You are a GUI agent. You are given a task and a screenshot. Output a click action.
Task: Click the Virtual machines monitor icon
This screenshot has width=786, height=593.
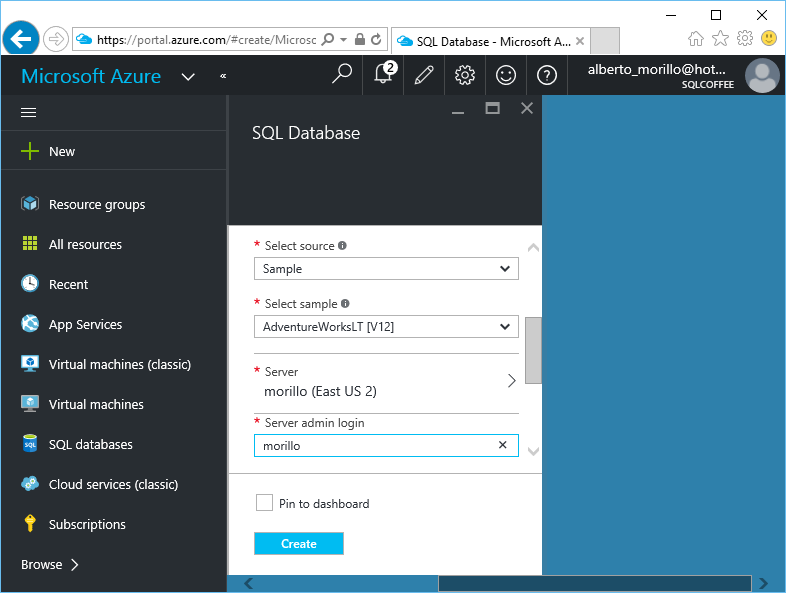(x=30, y=404)
